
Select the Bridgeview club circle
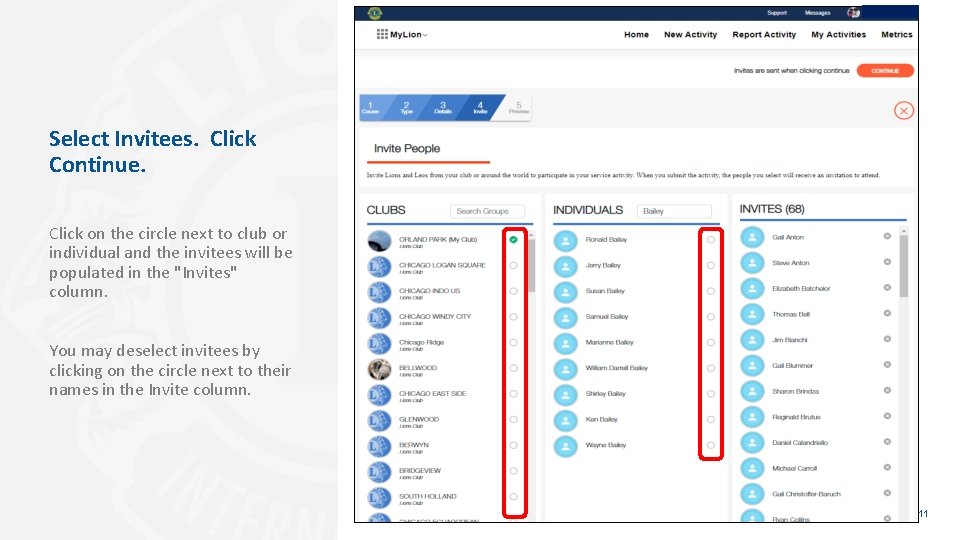[513, 471]
